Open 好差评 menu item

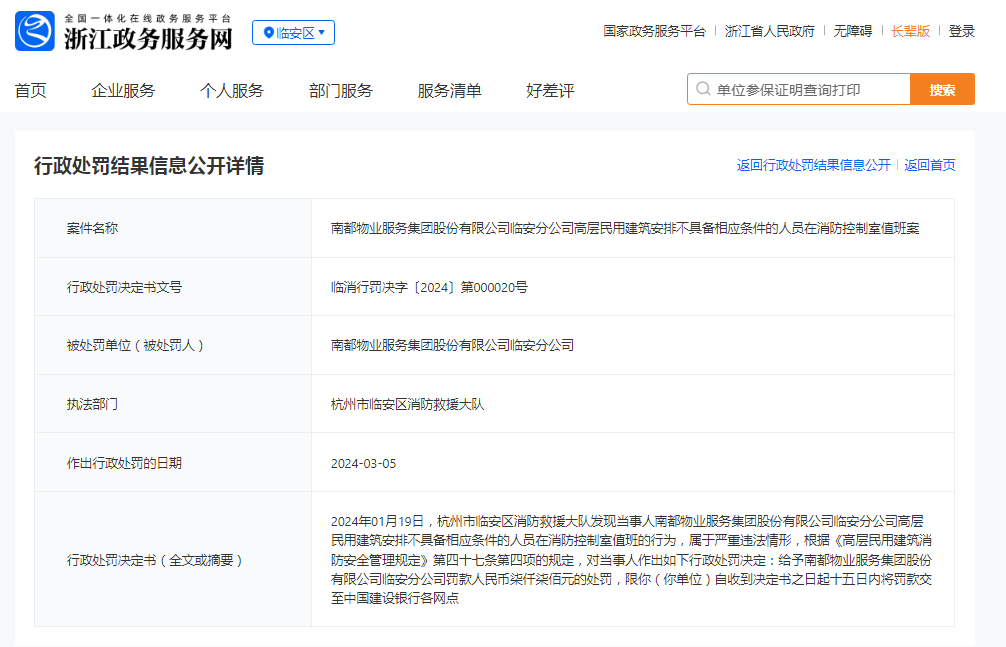coord(550,91)
